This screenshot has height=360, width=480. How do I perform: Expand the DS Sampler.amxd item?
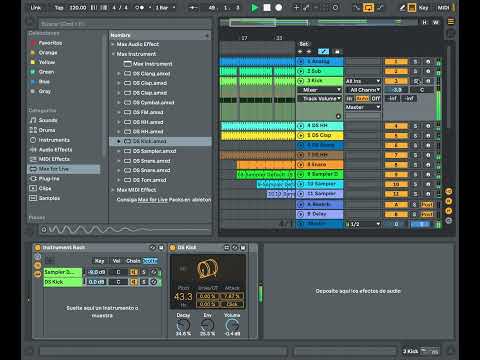(119, 151)
